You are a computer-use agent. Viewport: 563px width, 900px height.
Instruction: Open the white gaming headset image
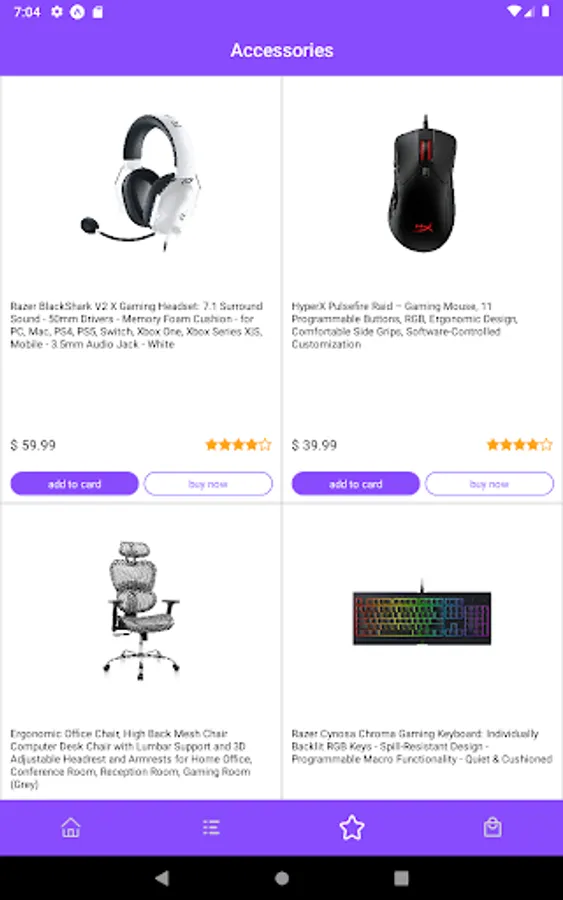tap(141, 182)
